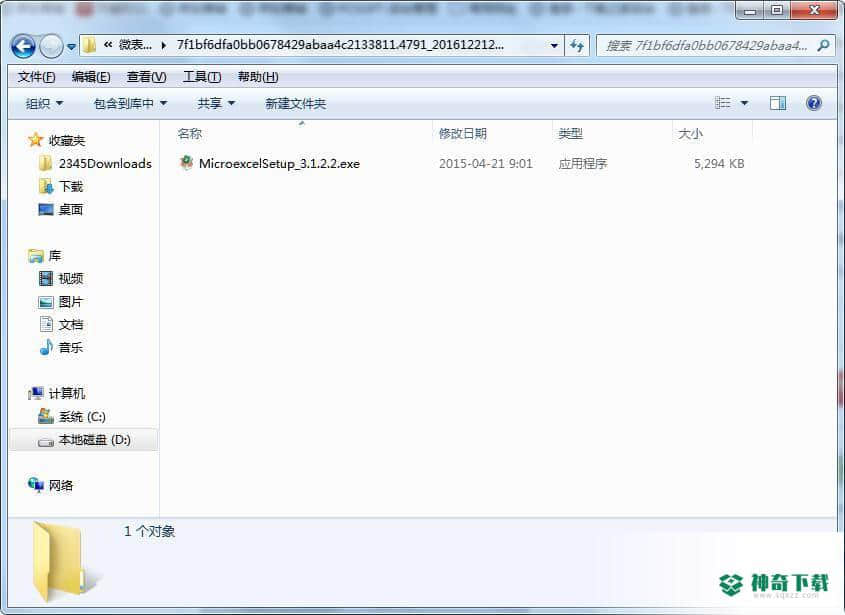
Task: Click the 微表... breadcrumb segment
Action: point(135,45)
